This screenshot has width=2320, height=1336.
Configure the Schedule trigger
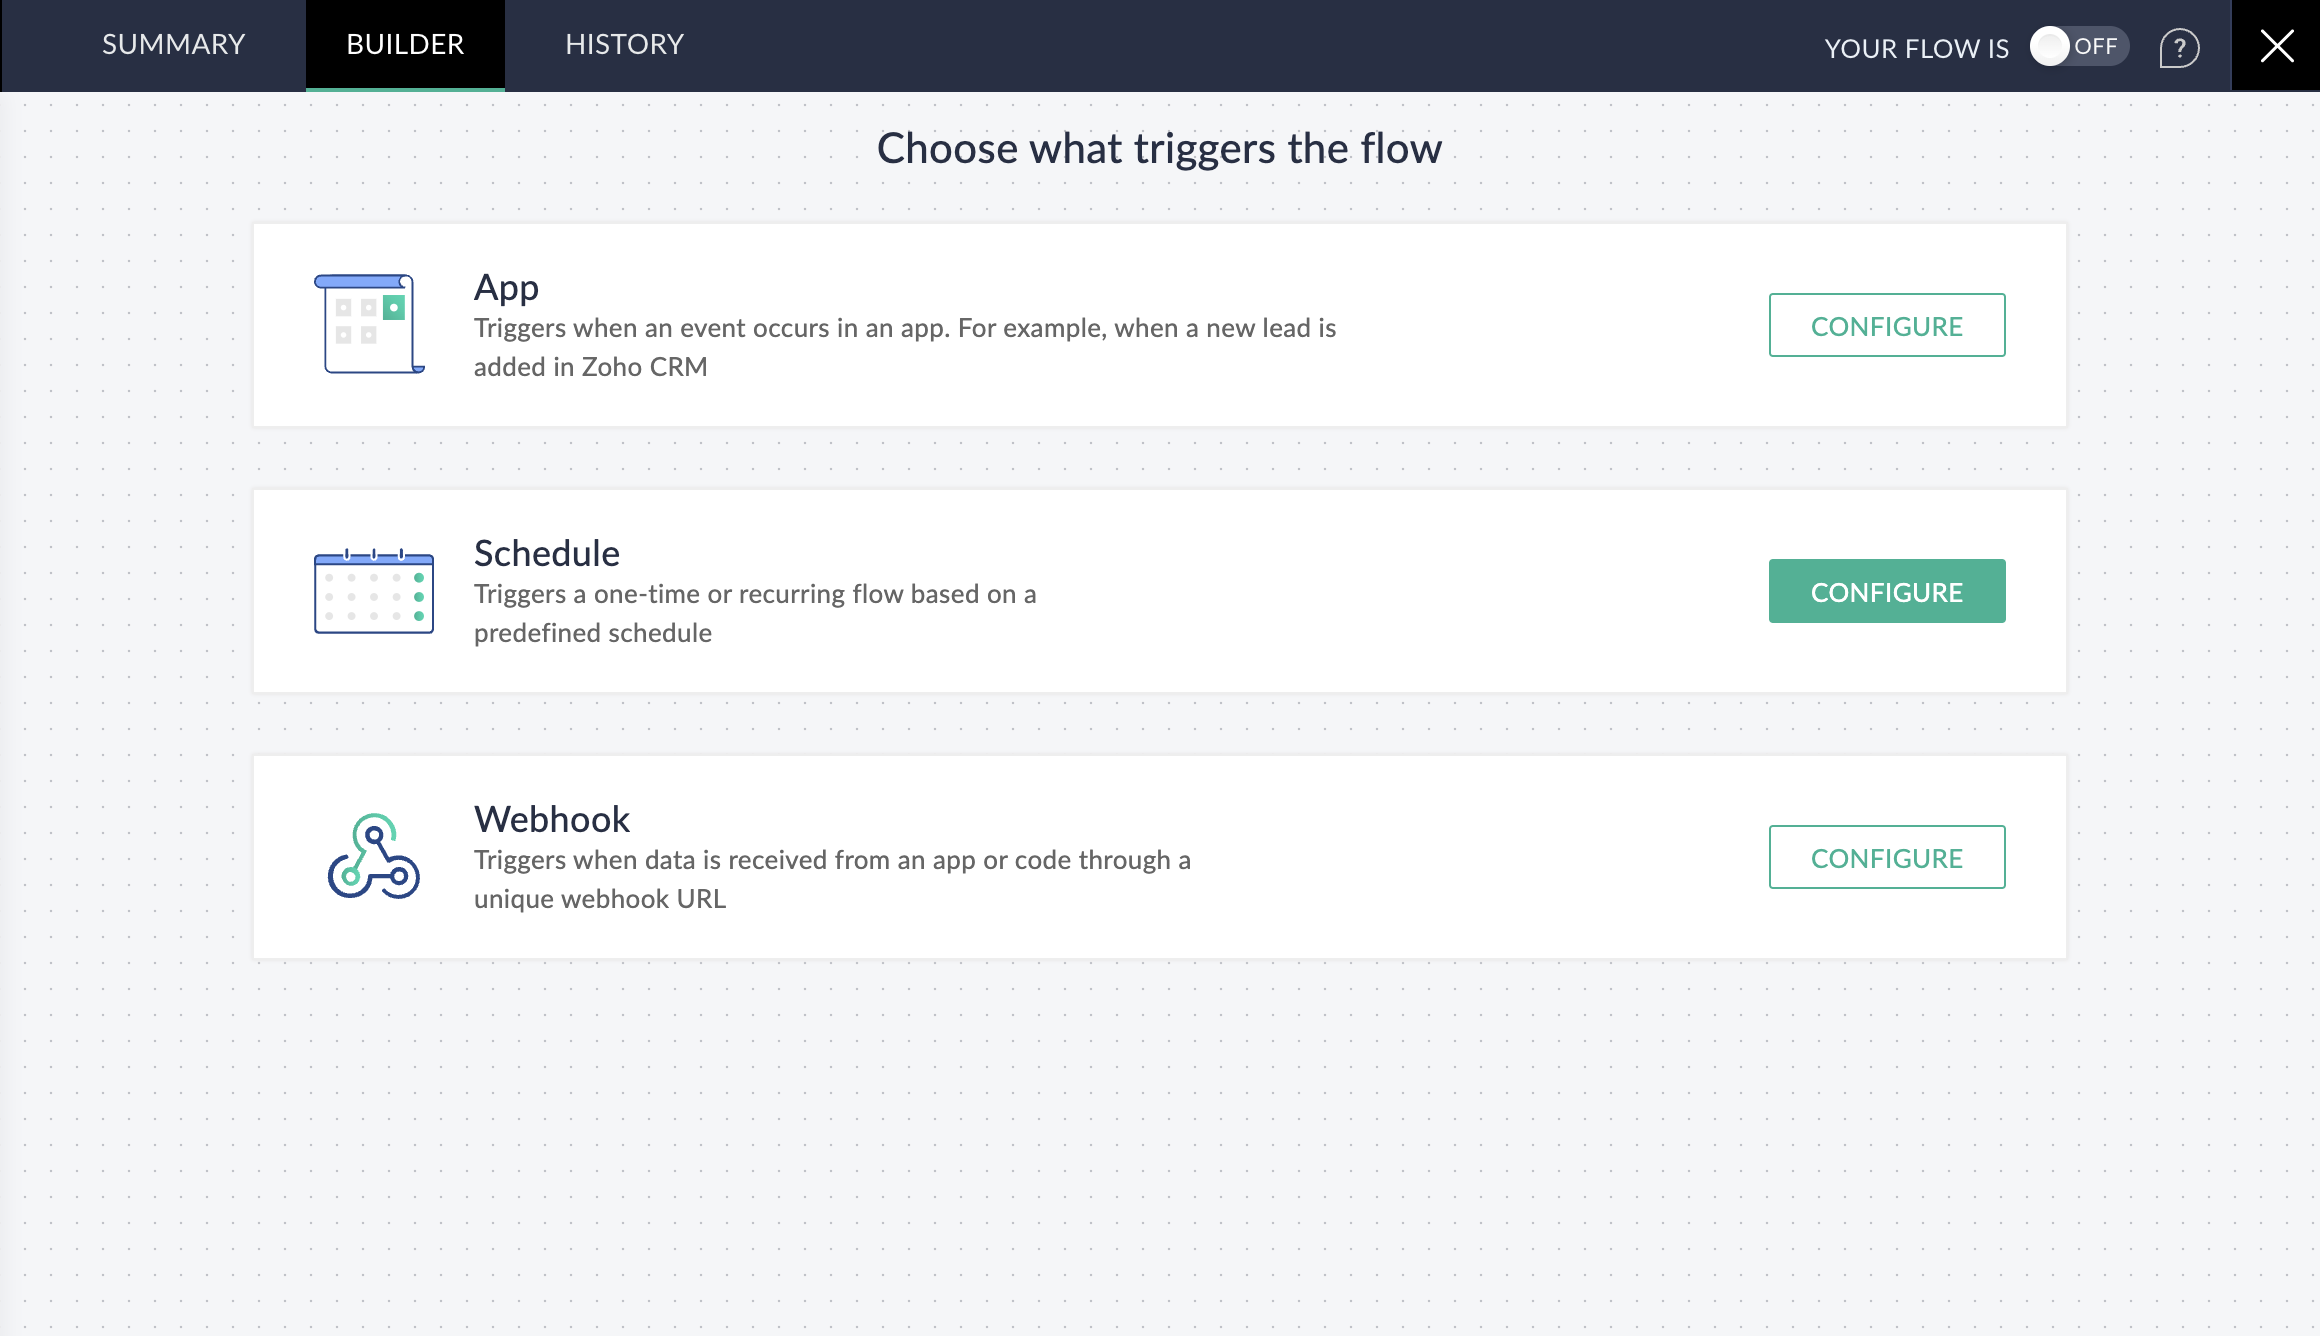point(1886,591)
